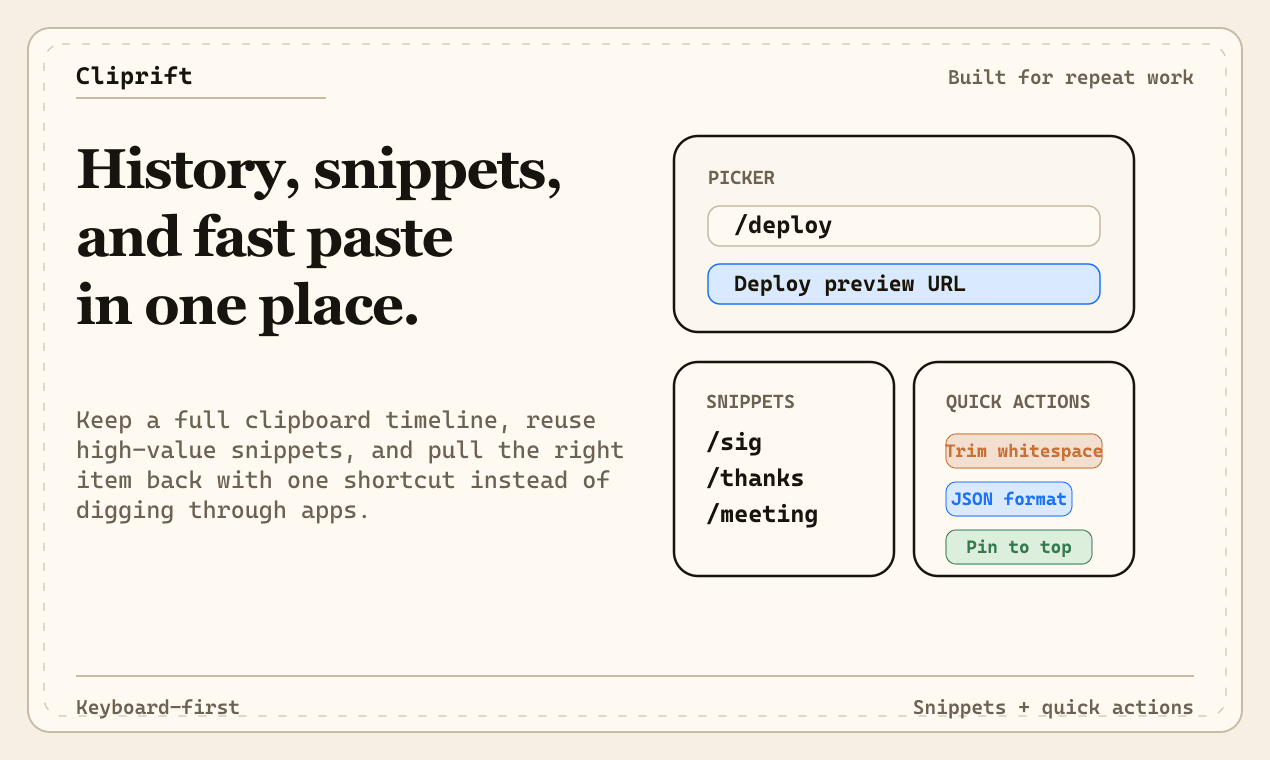Insert the /meeting snippet

(x=762, y=514)
